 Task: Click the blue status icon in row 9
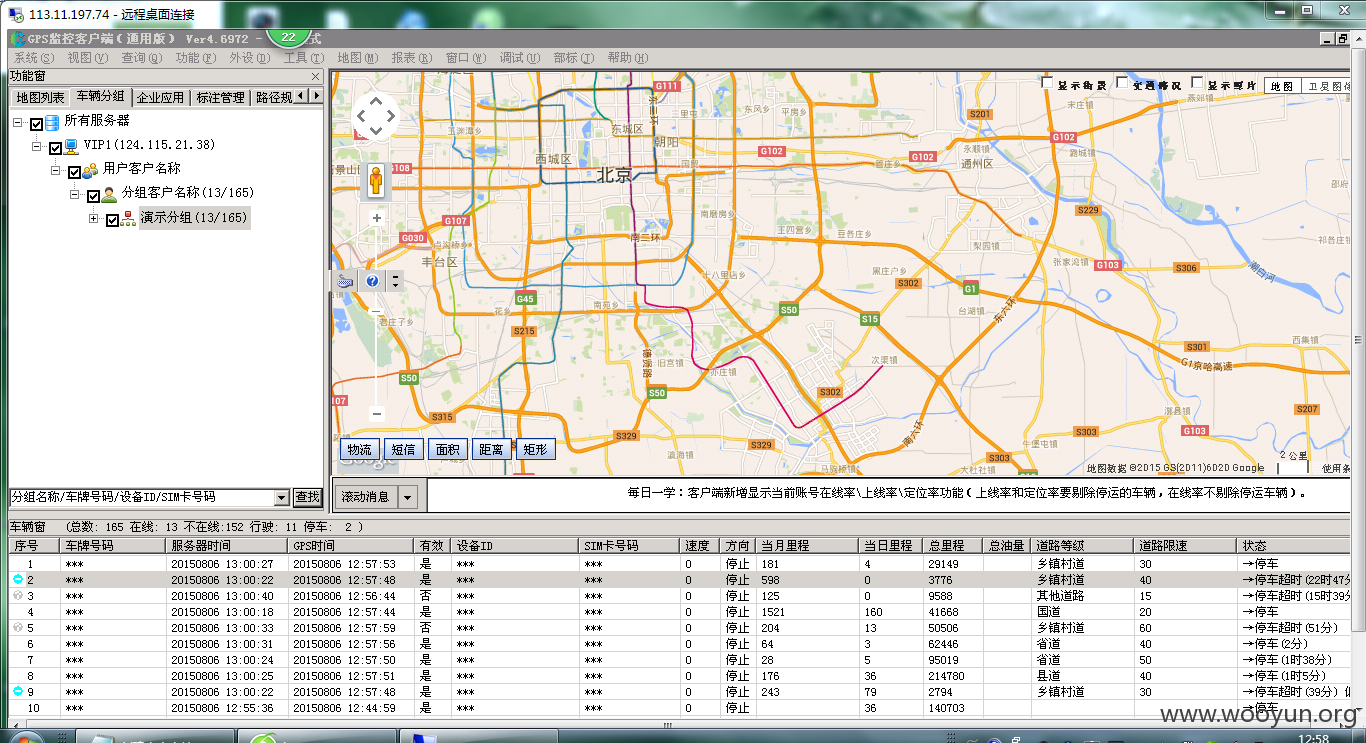tap(18, 692)
